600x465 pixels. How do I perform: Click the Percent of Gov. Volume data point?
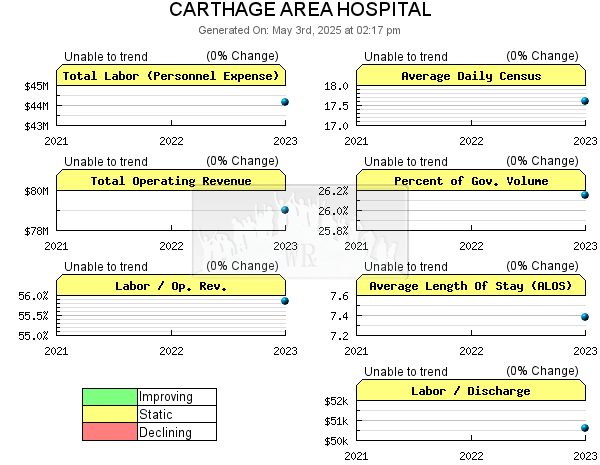585,195
